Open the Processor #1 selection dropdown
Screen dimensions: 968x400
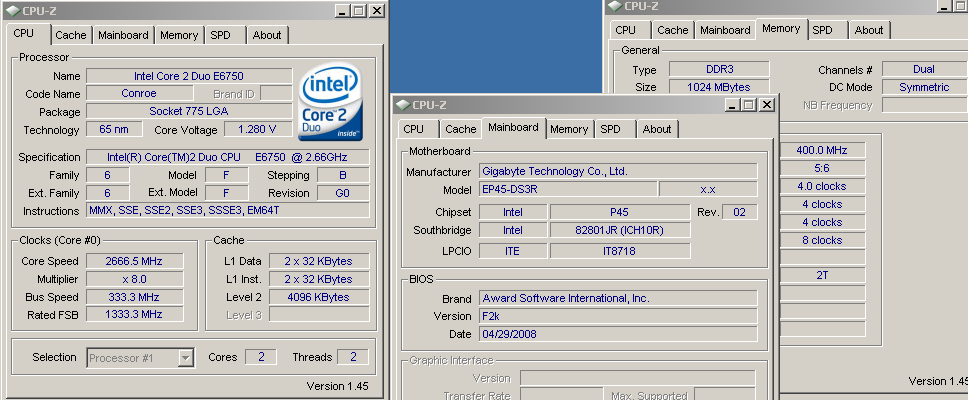[x=186, y=357]
